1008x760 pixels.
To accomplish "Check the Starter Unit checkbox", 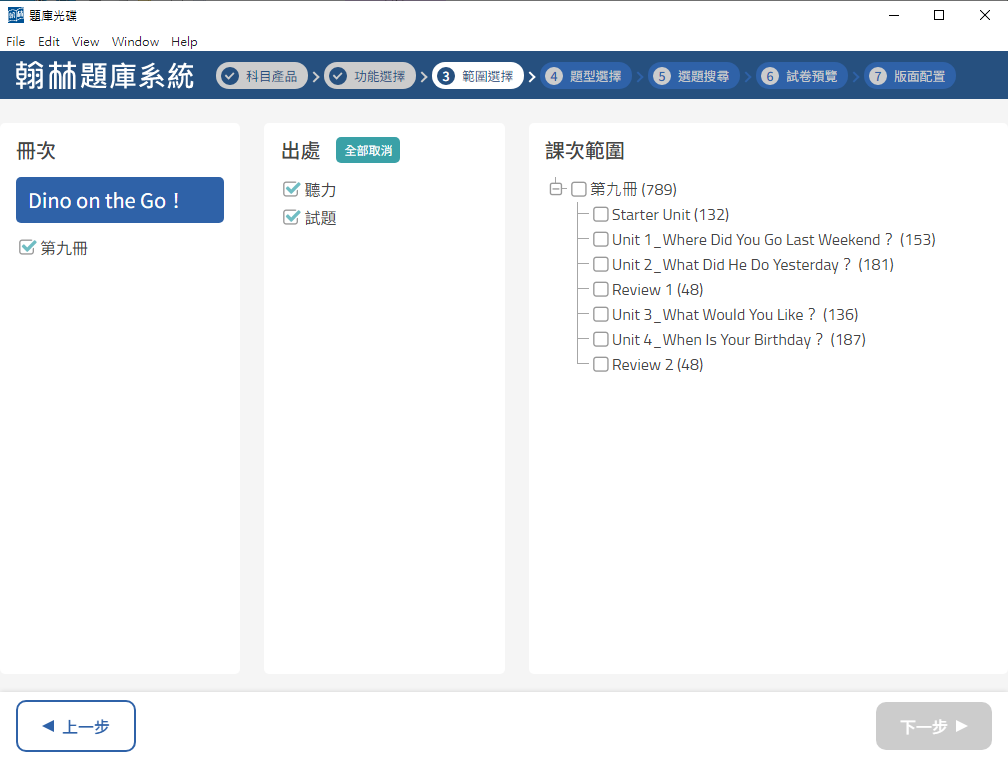I will click(601, 214).
